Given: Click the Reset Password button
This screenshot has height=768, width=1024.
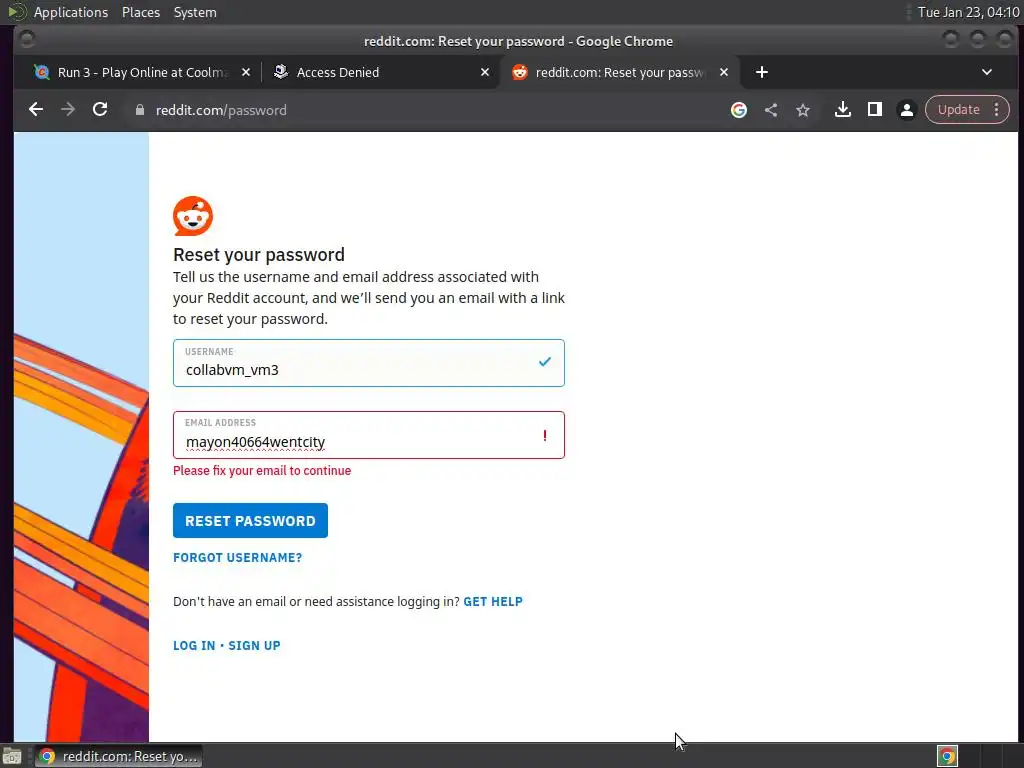Looking at the screenshot, I should tap(250, 520).
